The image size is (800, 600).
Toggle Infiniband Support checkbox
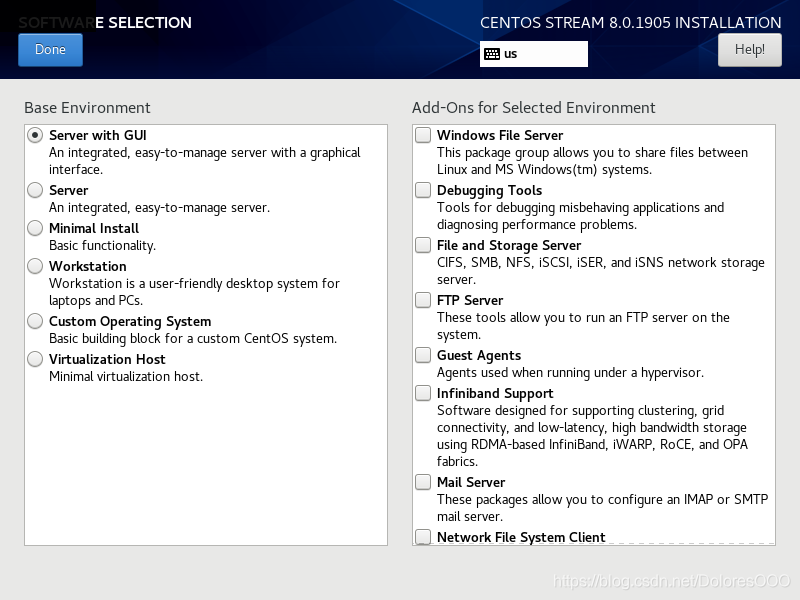[x=423, y=393]
